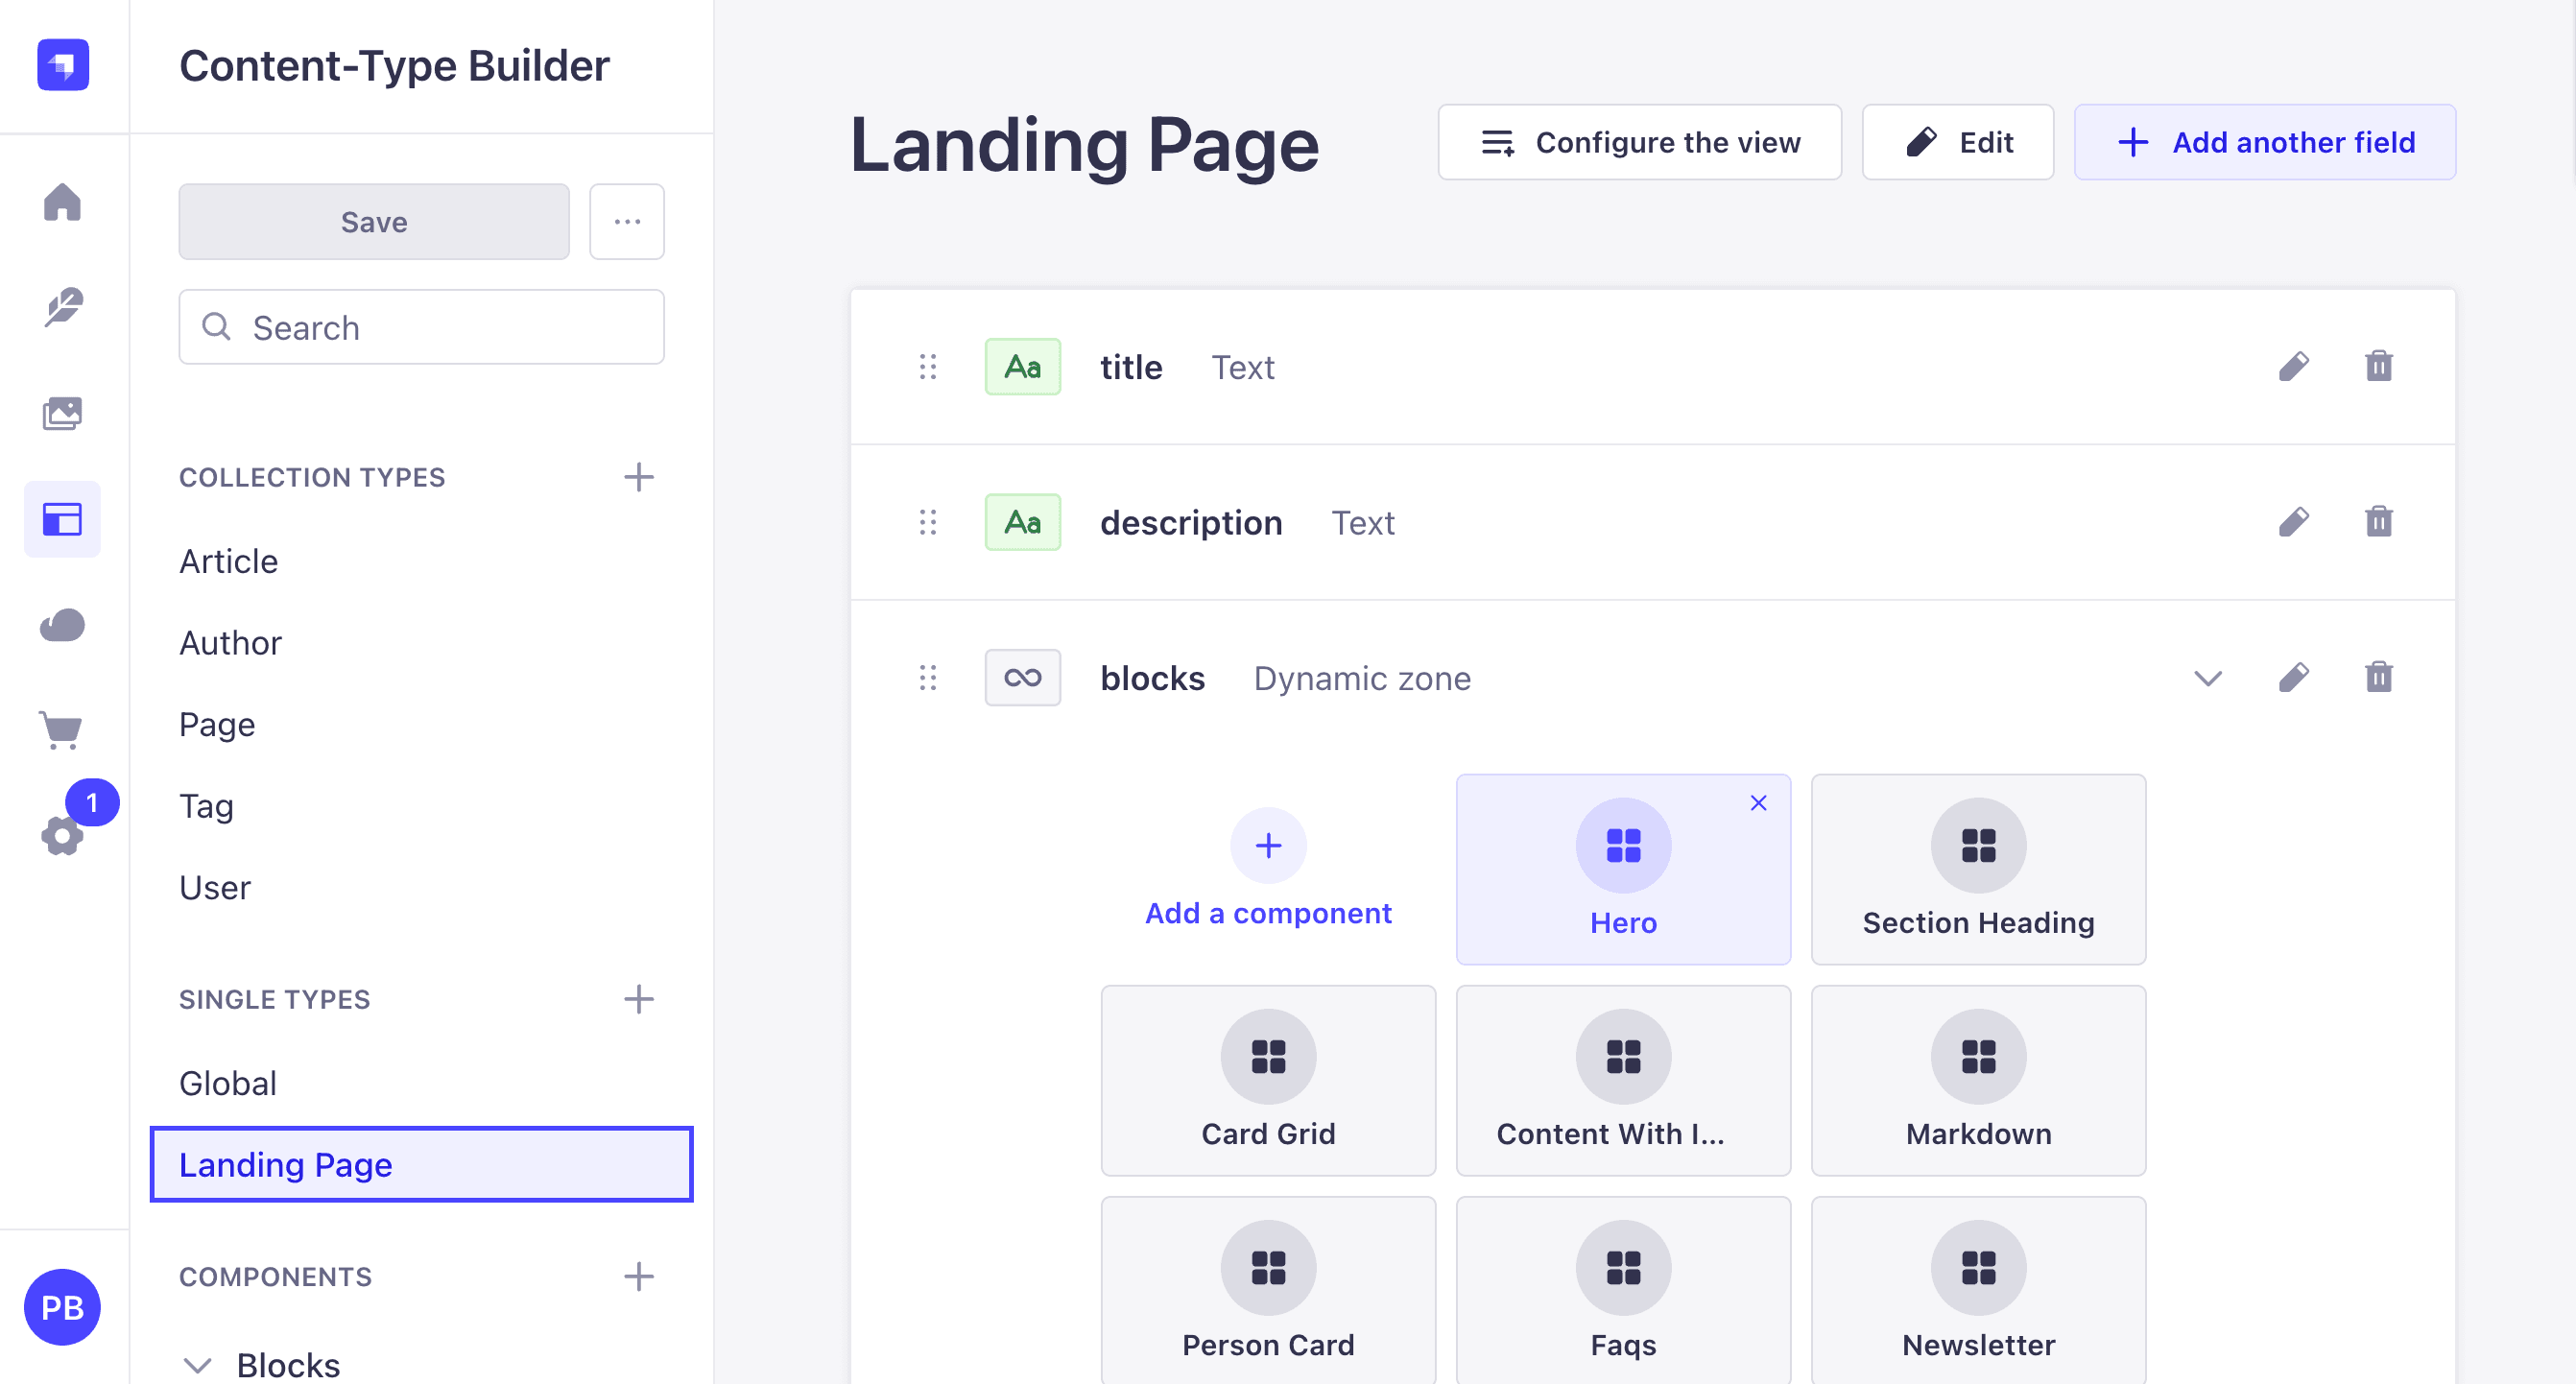
Task: Open Content Manager feather icon
Action: click(62, 307)
